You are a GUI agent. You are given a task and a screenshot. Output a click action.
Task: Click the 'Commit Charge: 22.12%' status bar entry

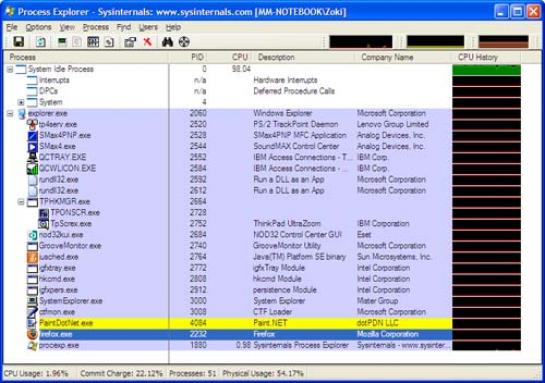121,374
